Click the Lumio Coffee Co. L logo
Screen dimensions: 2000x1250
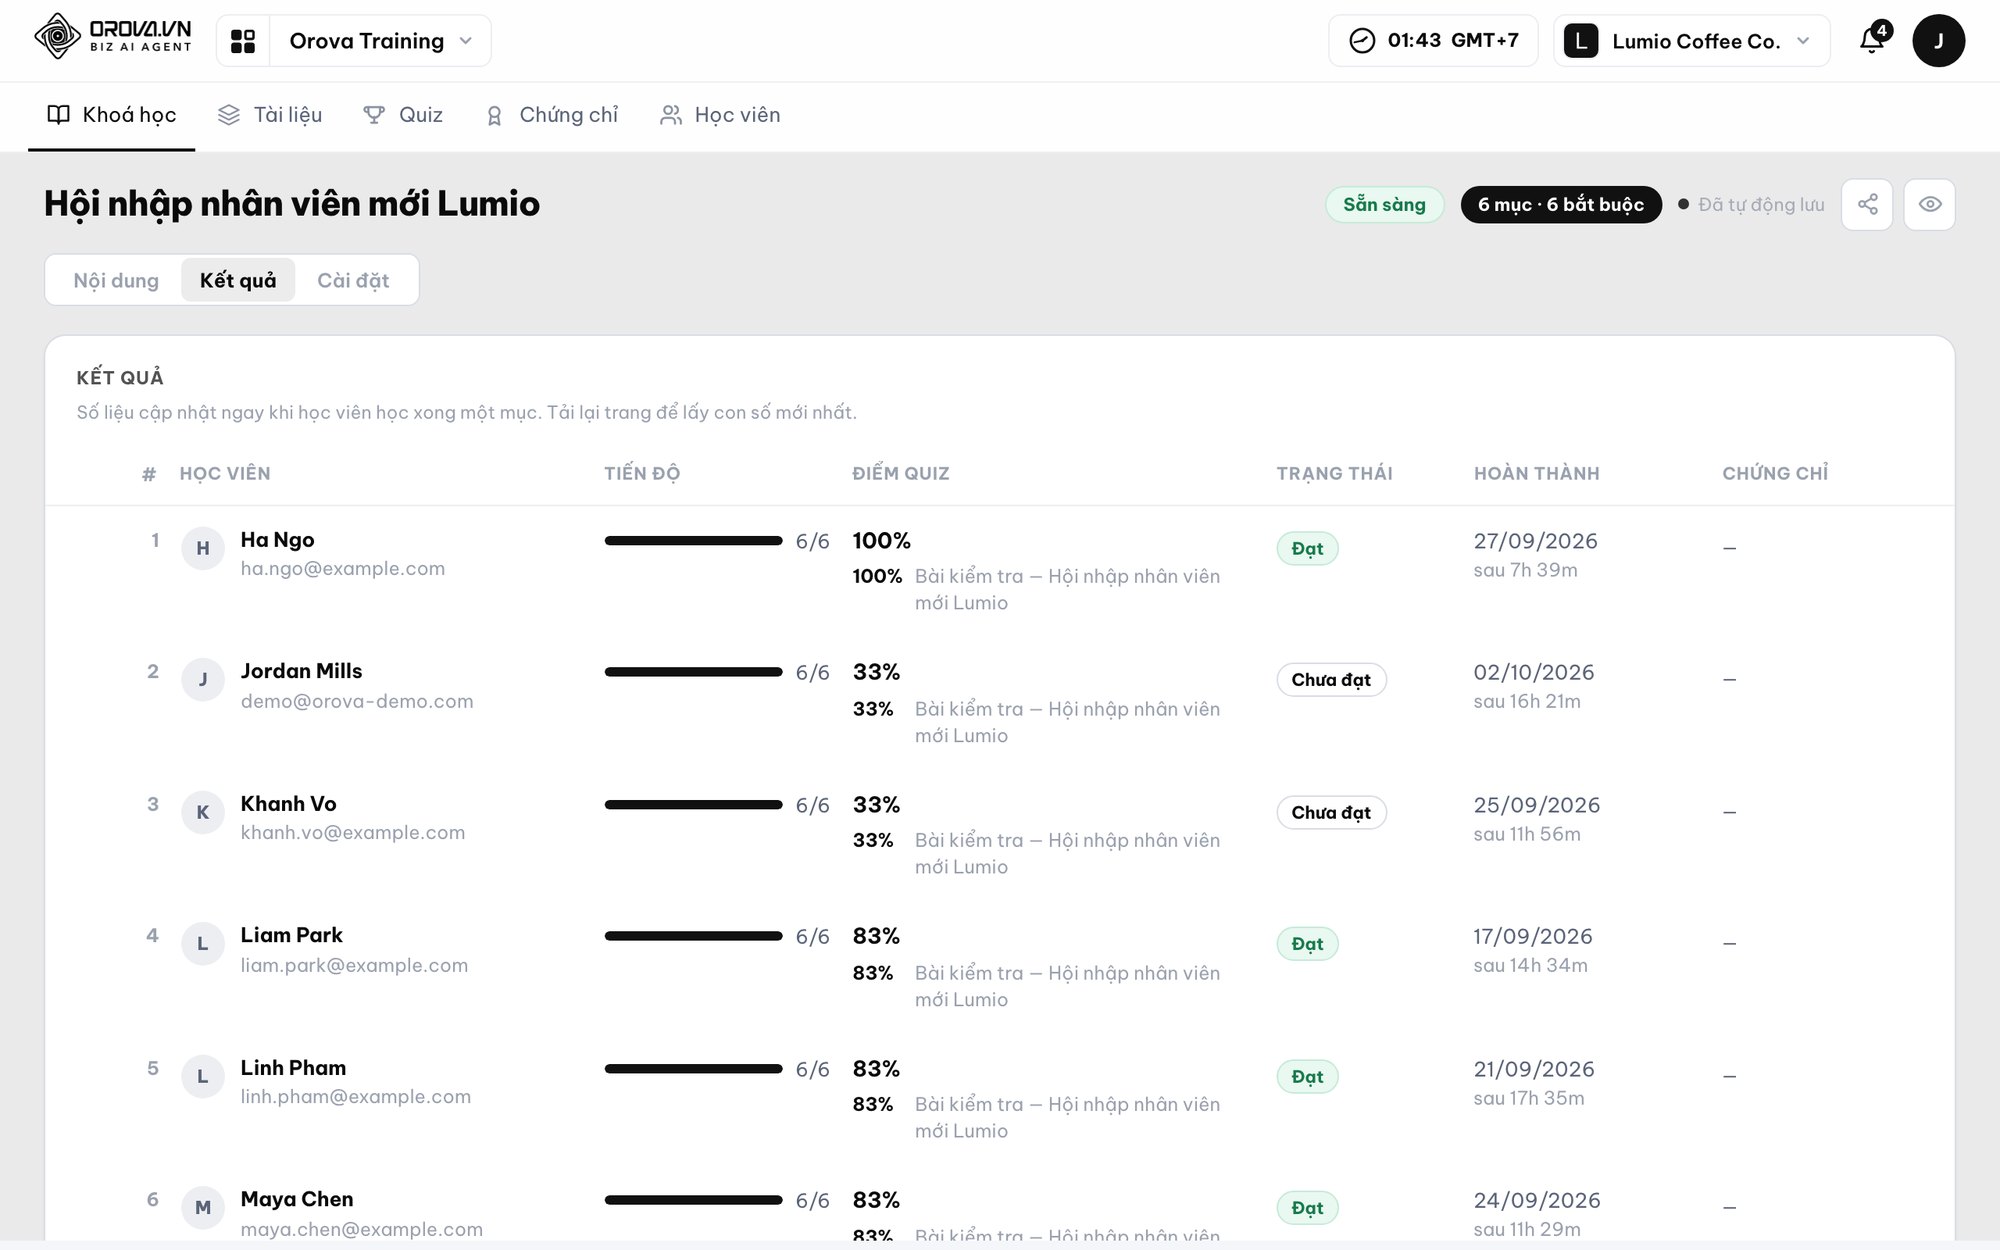coord(1581,41)
